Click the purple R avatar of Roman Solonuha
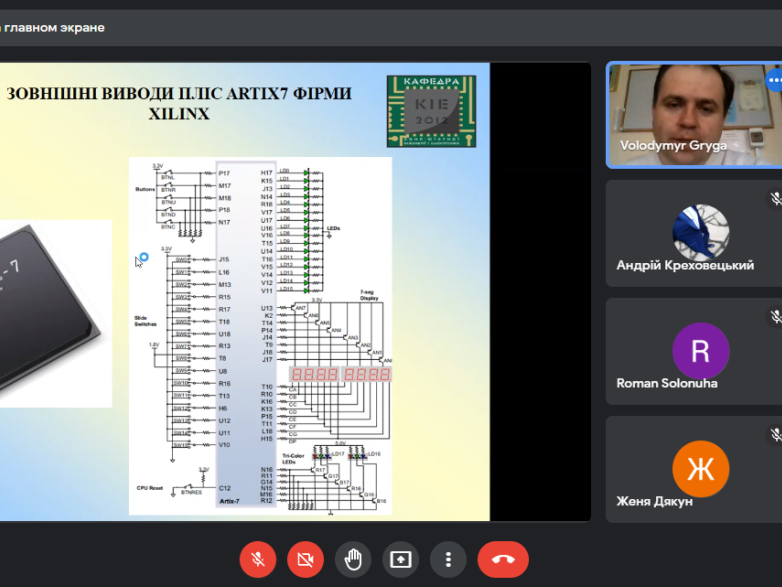Screen dimensions: 782x587 tap(700, 350)
